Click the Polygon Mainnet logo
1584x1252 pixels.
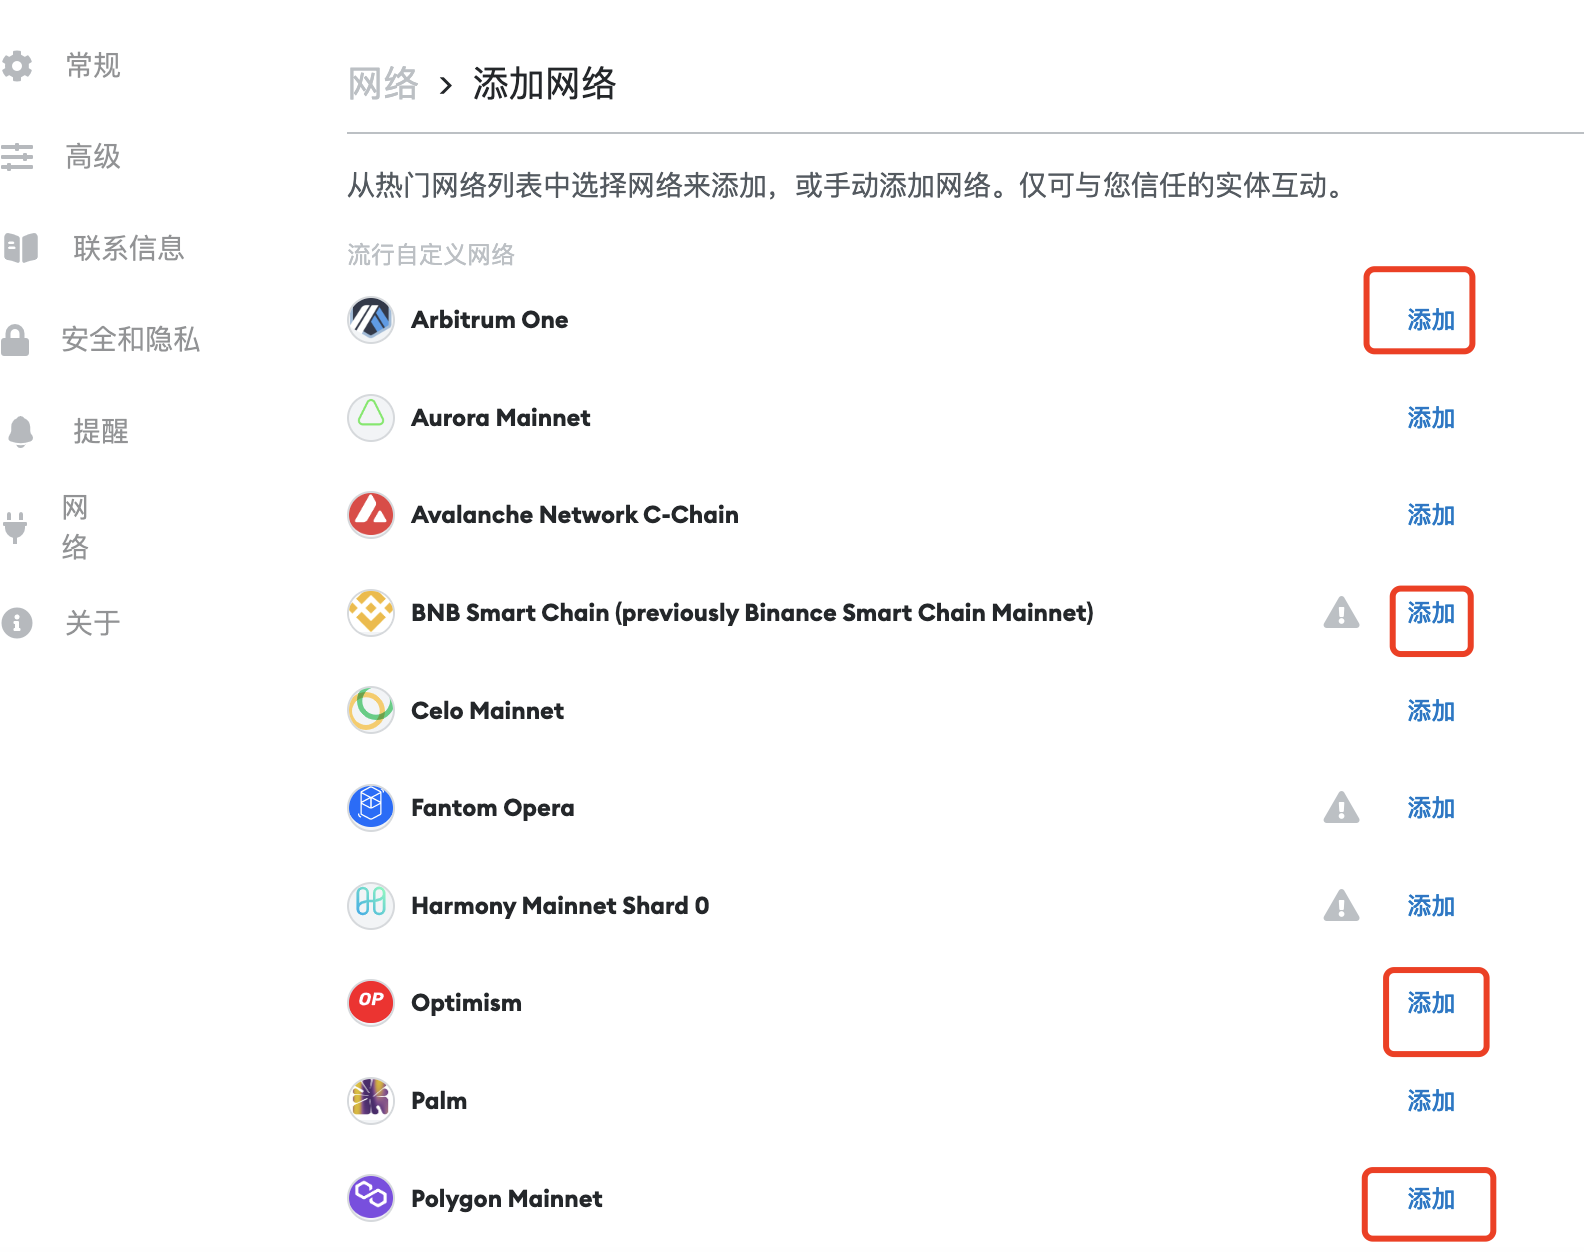pos(371,1197)
